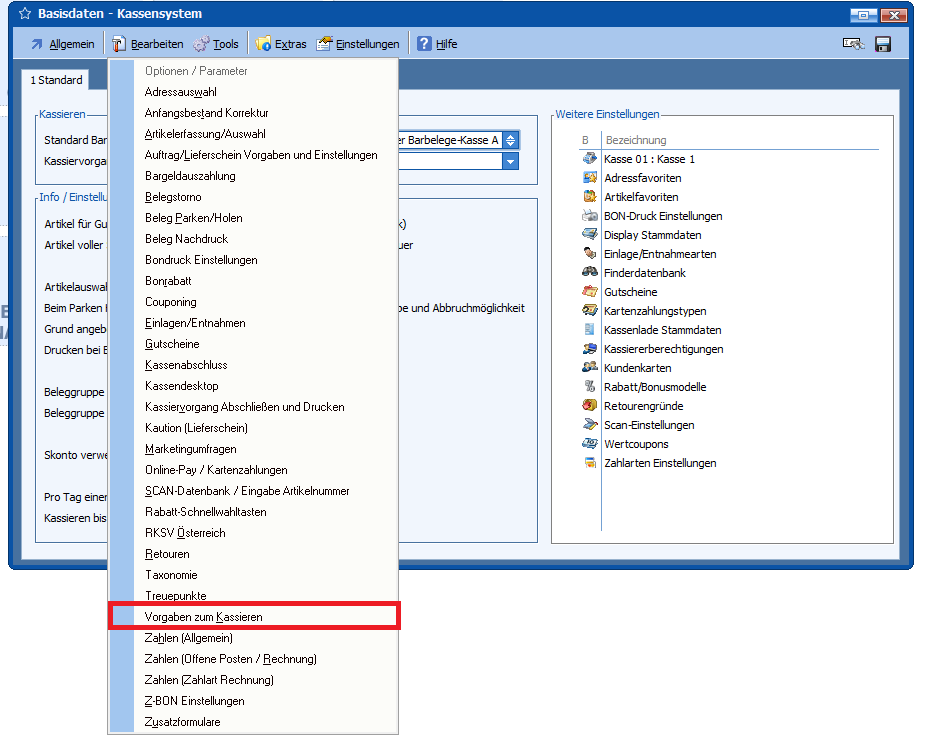This screenshot has width=930, height=746.
Task: Click the Gutscheine icon in Weitere Einstellungen
Action: click(x=589, y=292)
